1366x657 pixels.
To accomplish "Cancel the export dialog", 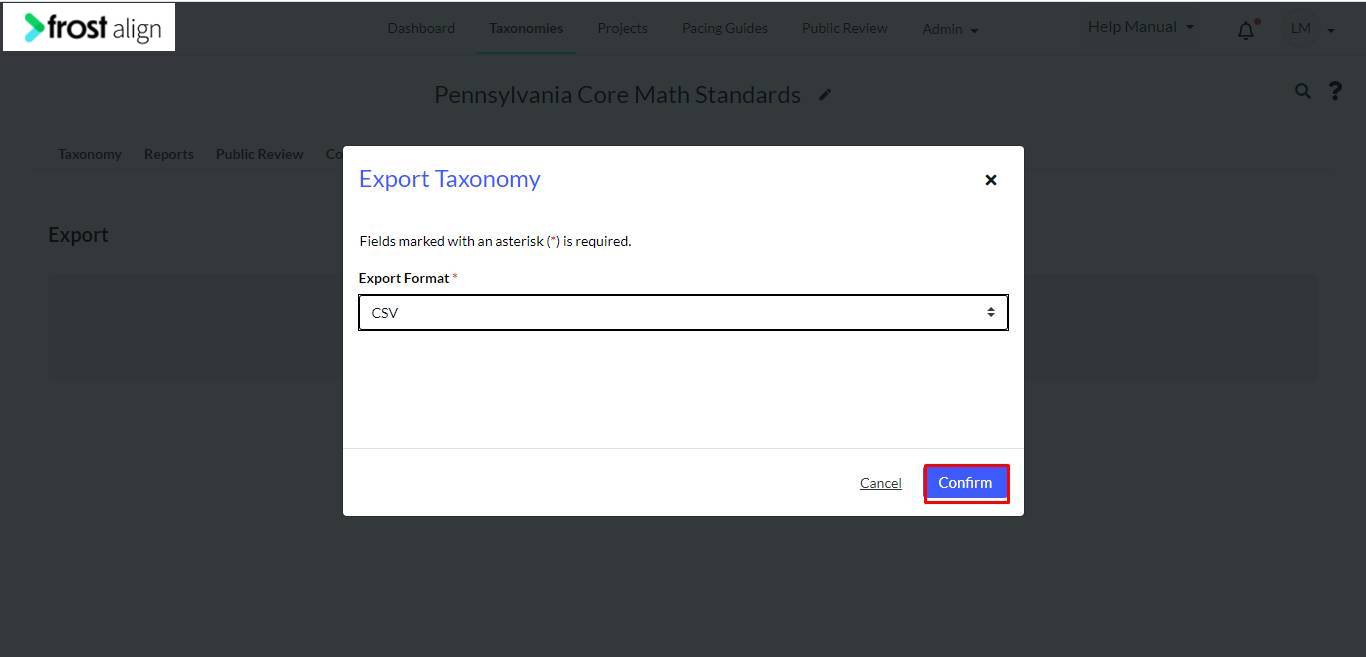I will (x=881, y=483).
